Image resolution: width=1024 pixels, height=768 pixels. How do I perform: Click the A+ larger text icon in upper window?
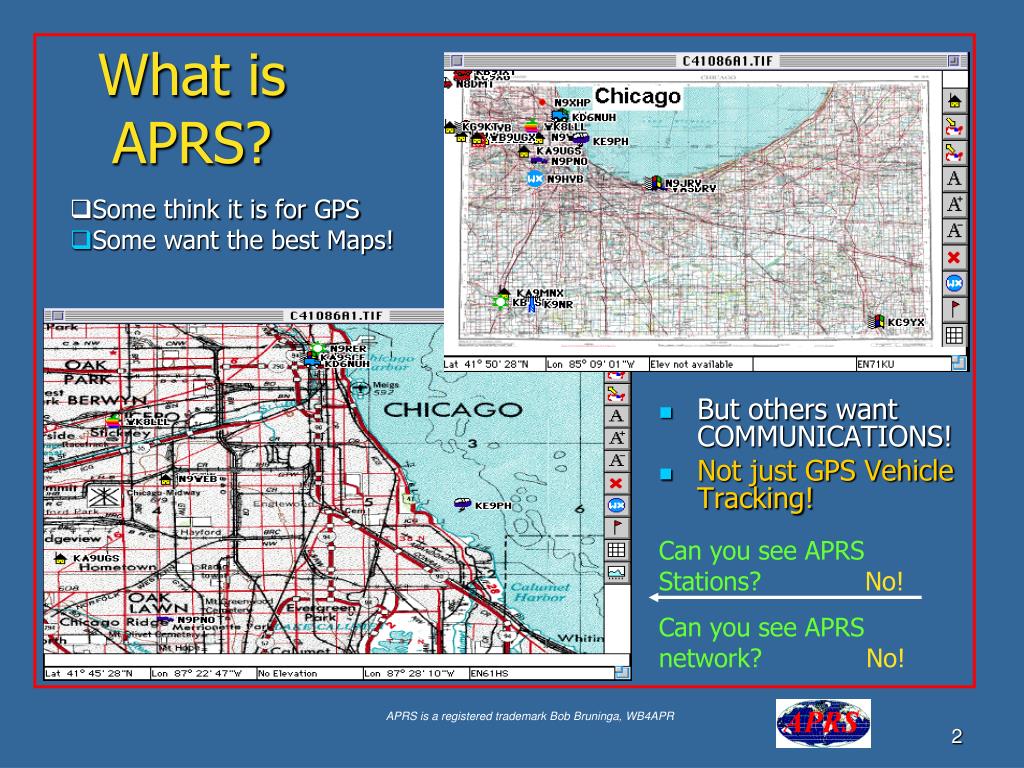[954, 205]
